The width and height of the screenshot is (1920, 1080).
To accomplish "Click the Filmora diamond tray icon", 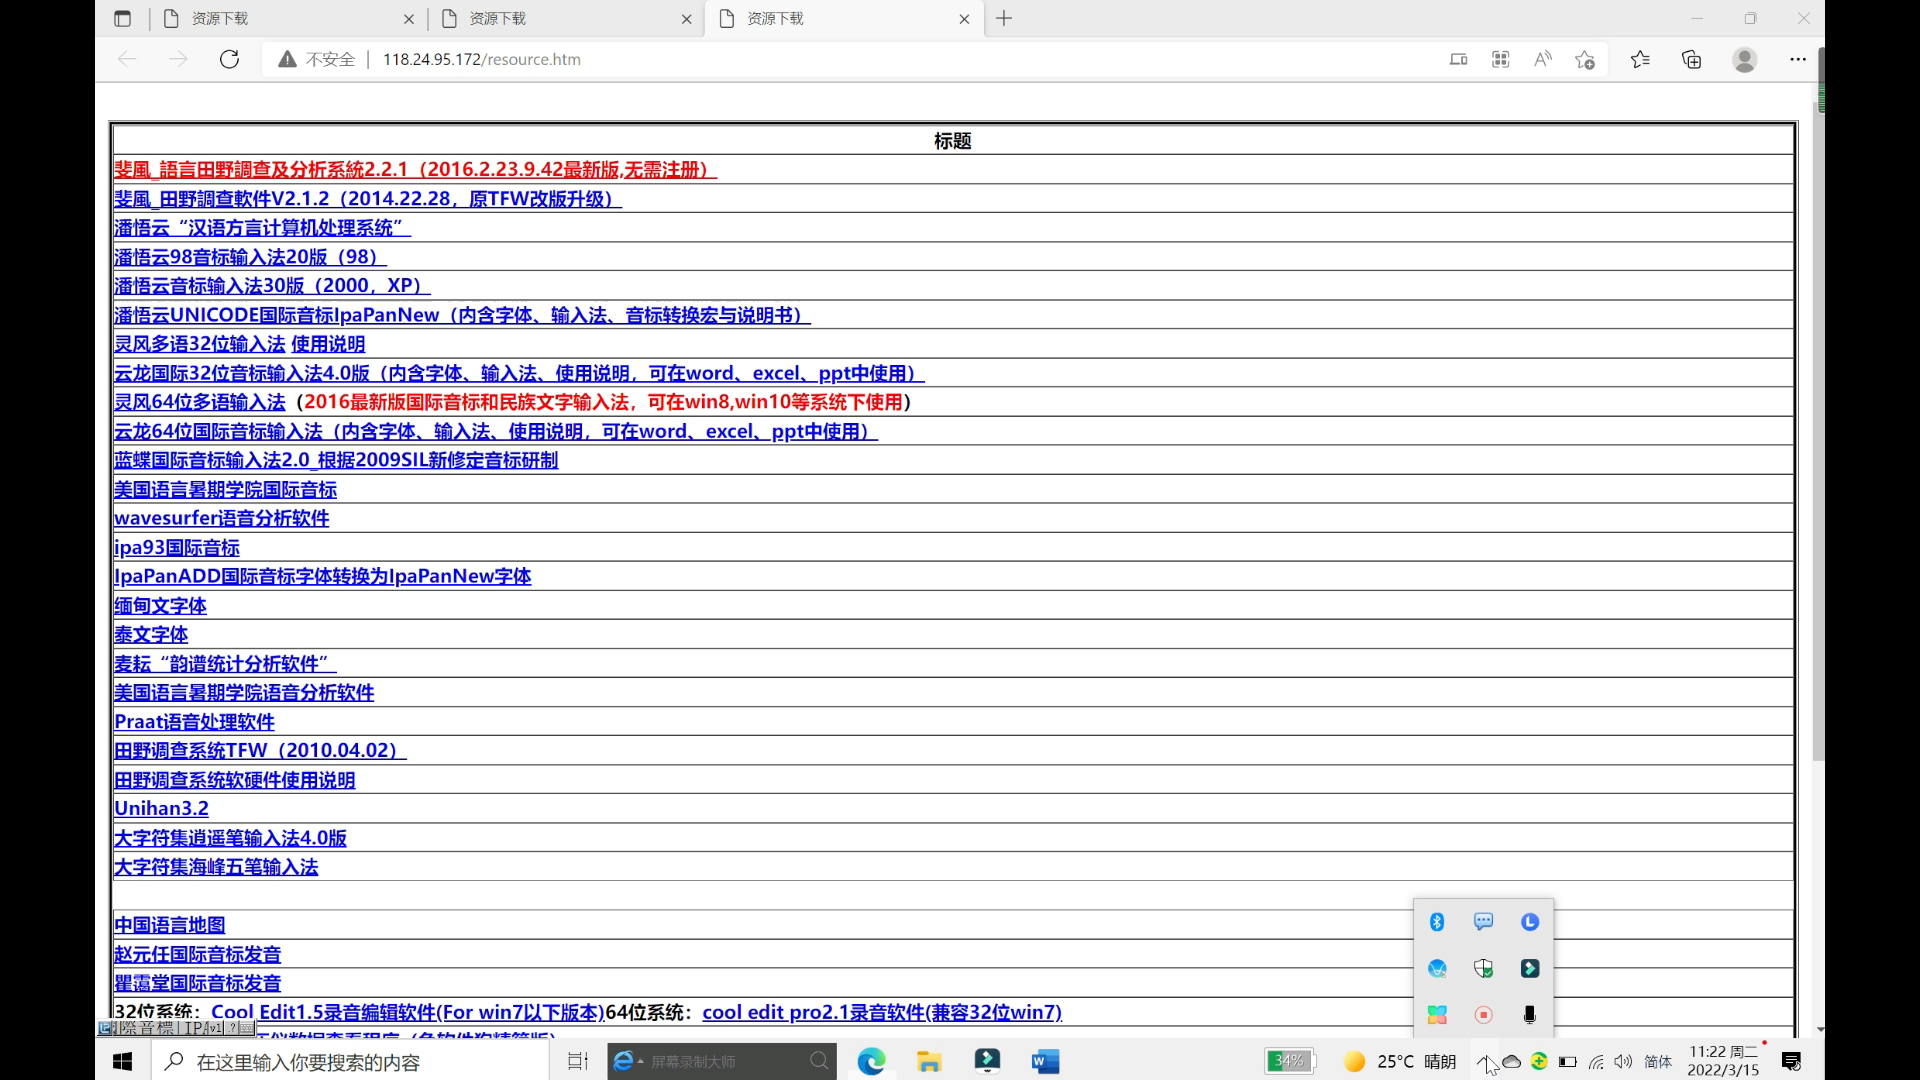I will 1530,968.
